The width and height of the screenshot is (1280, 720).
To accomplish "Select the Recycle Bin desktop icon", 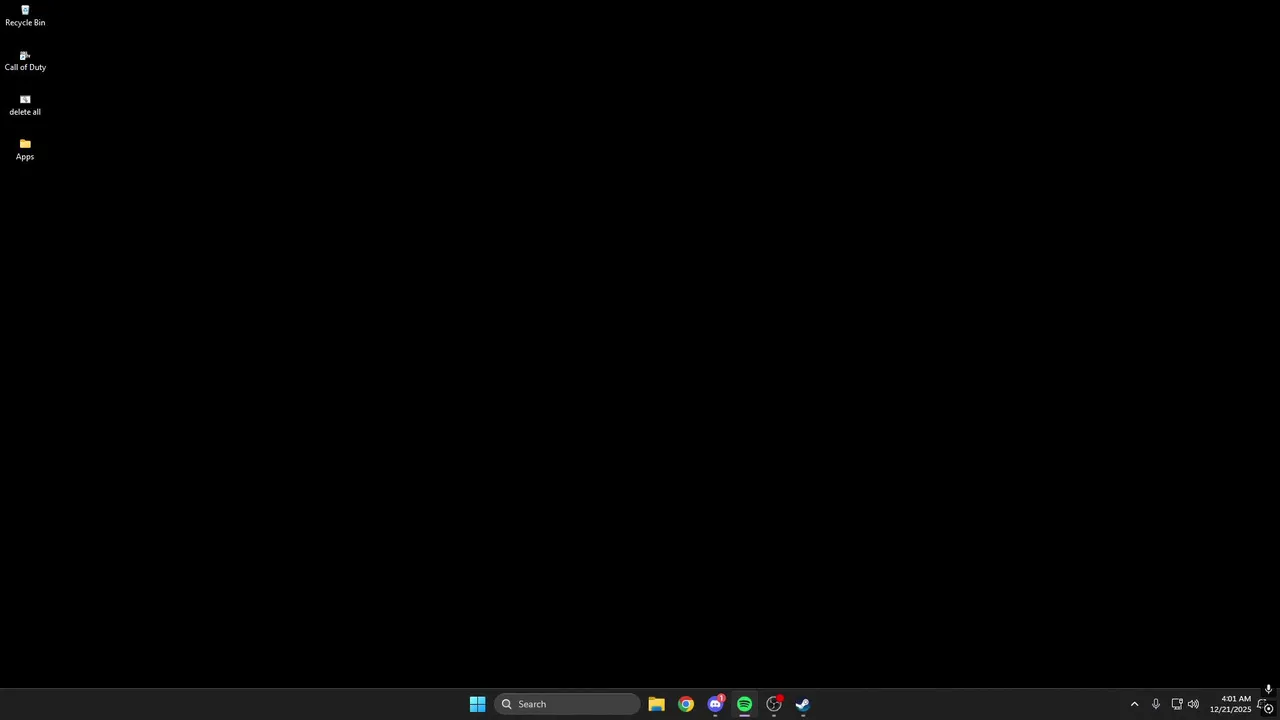I will pyautogui.click(x=25, y=16).
